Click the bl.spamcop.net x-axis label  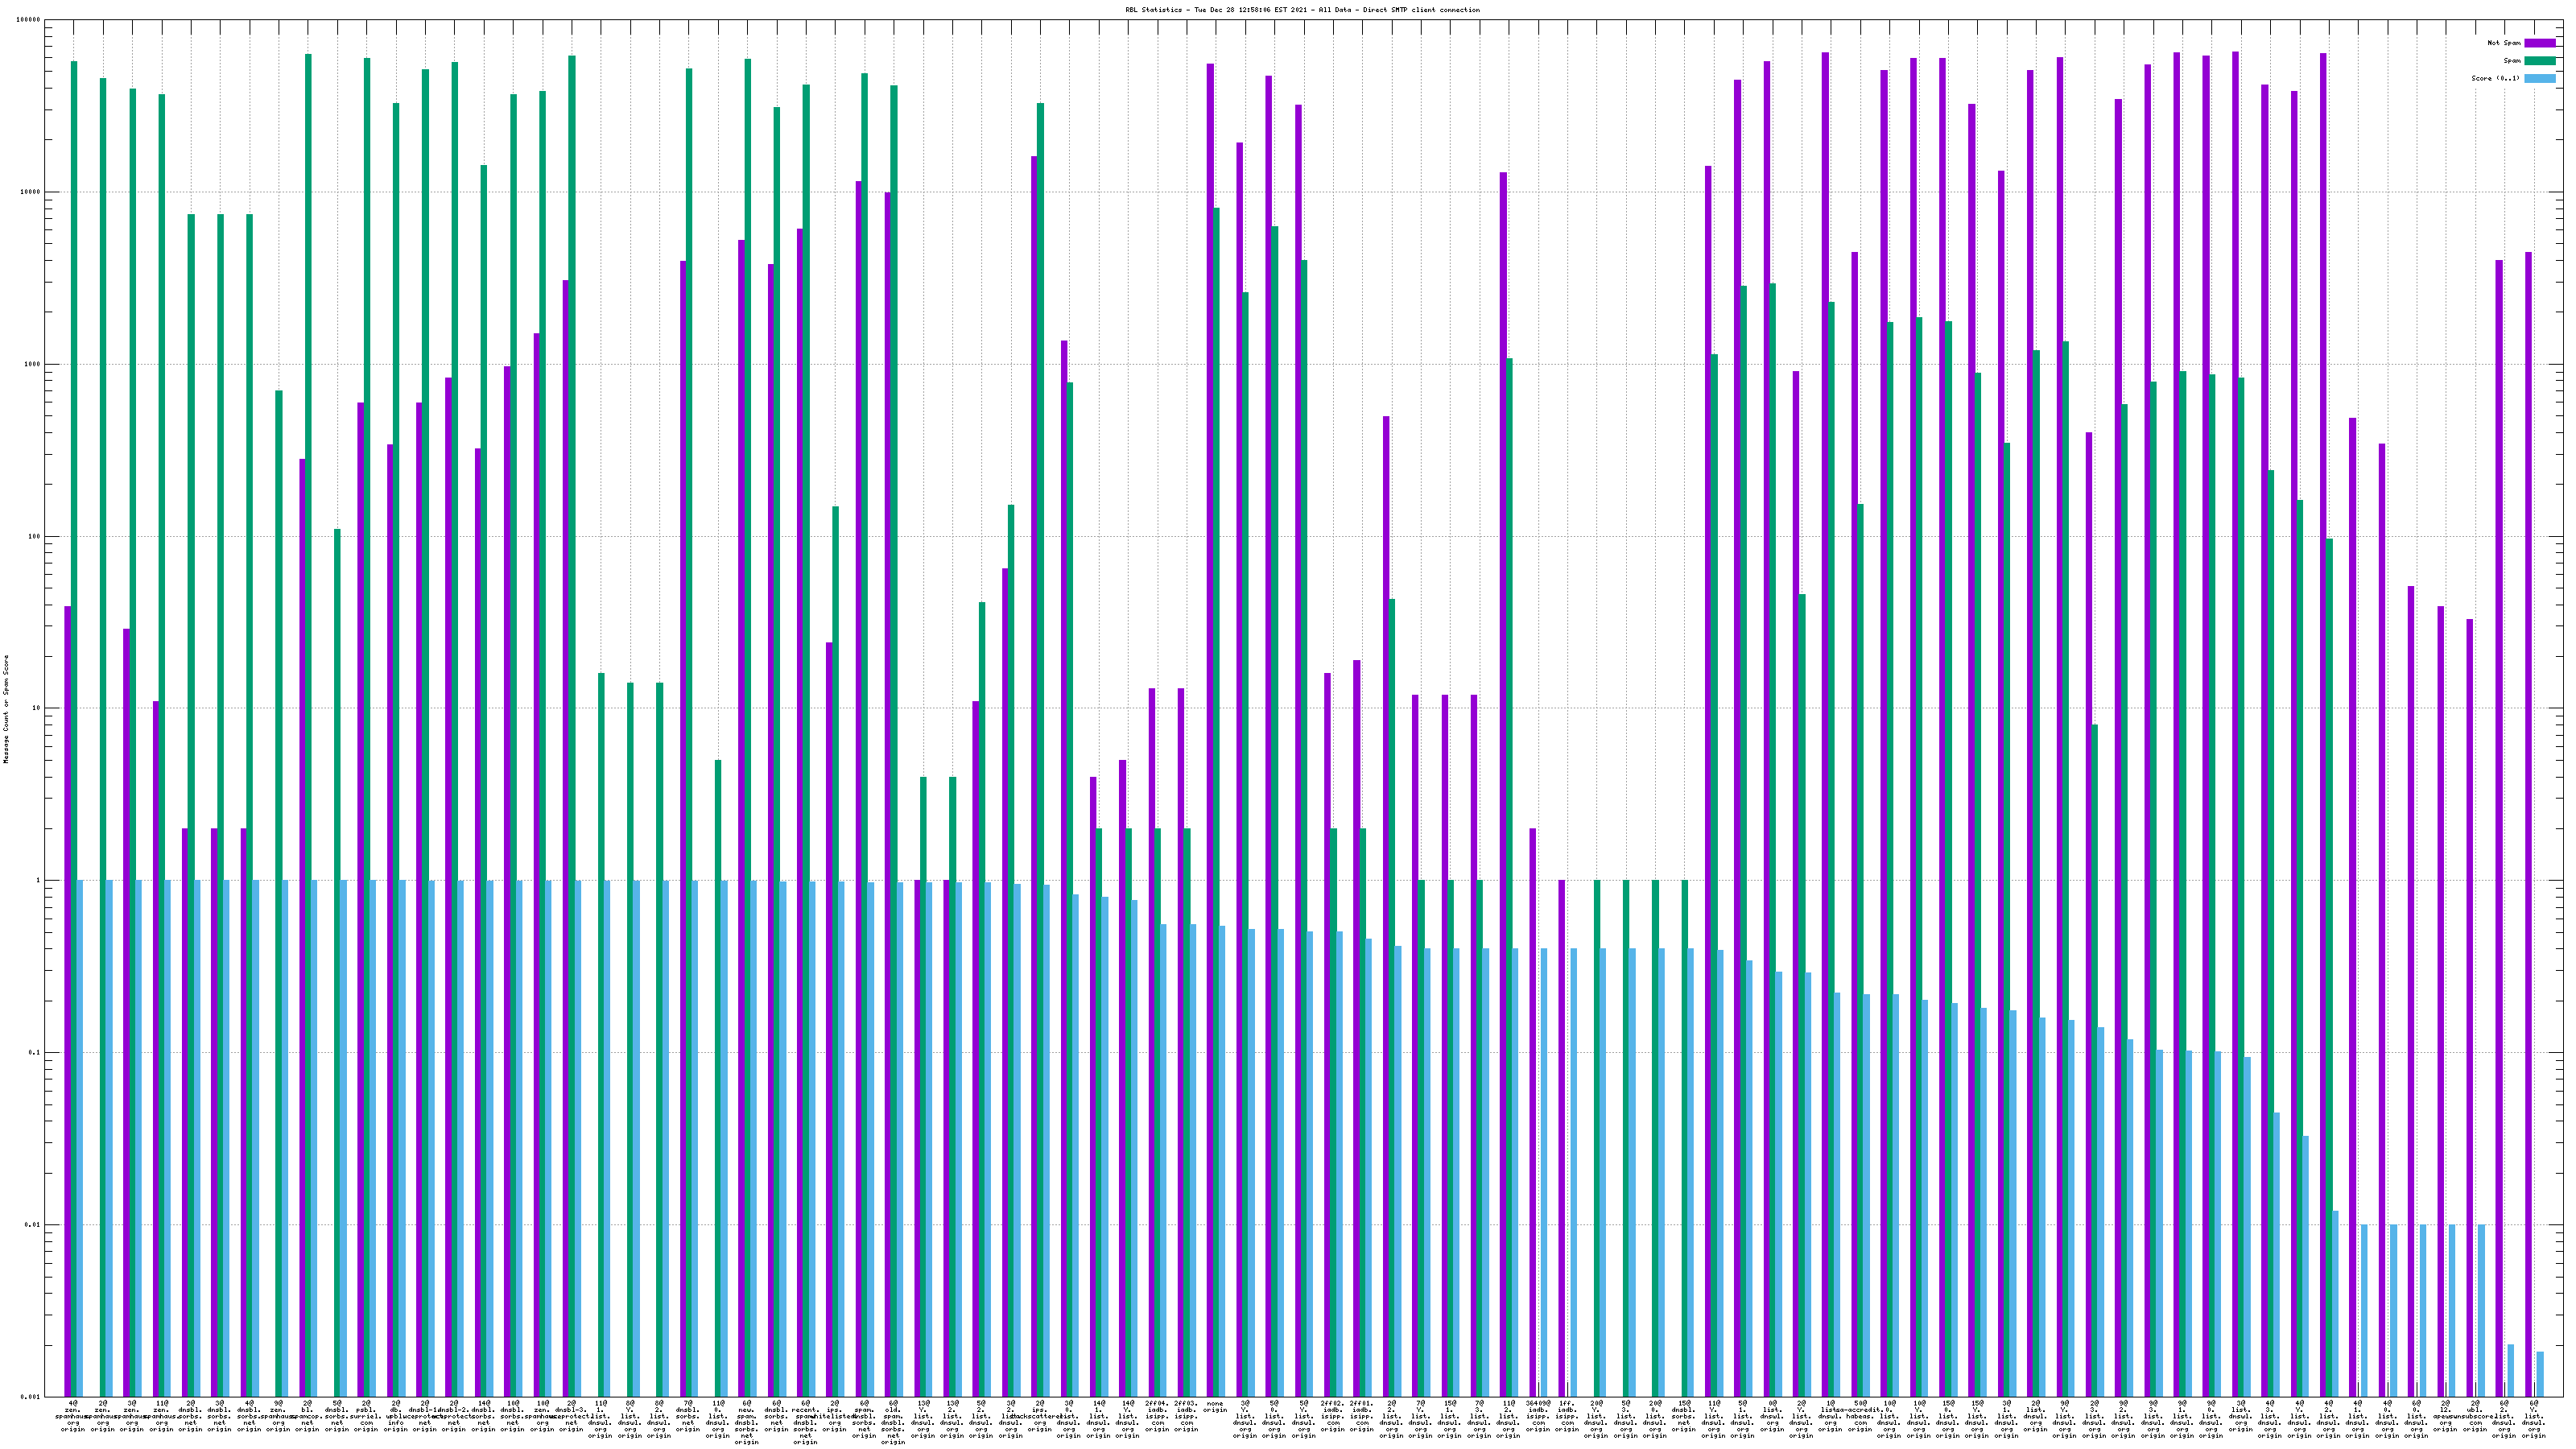(307, 1416)
